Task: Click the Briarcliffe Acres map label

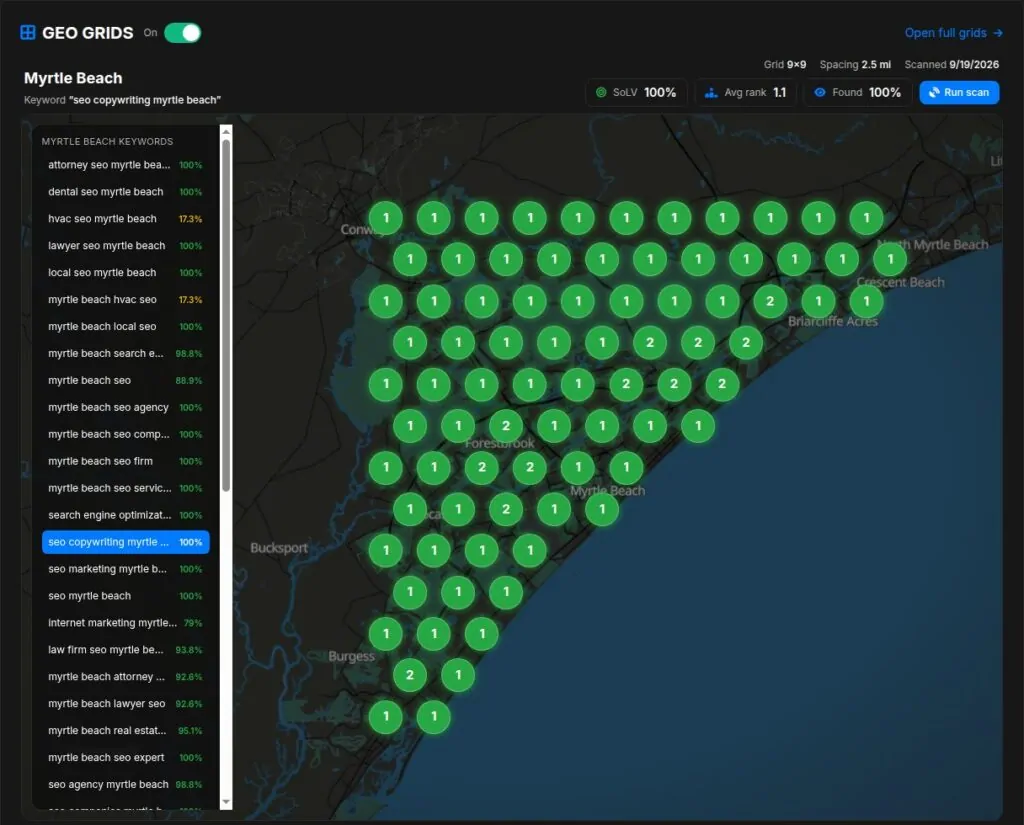Action: click(x=833, y=321)
